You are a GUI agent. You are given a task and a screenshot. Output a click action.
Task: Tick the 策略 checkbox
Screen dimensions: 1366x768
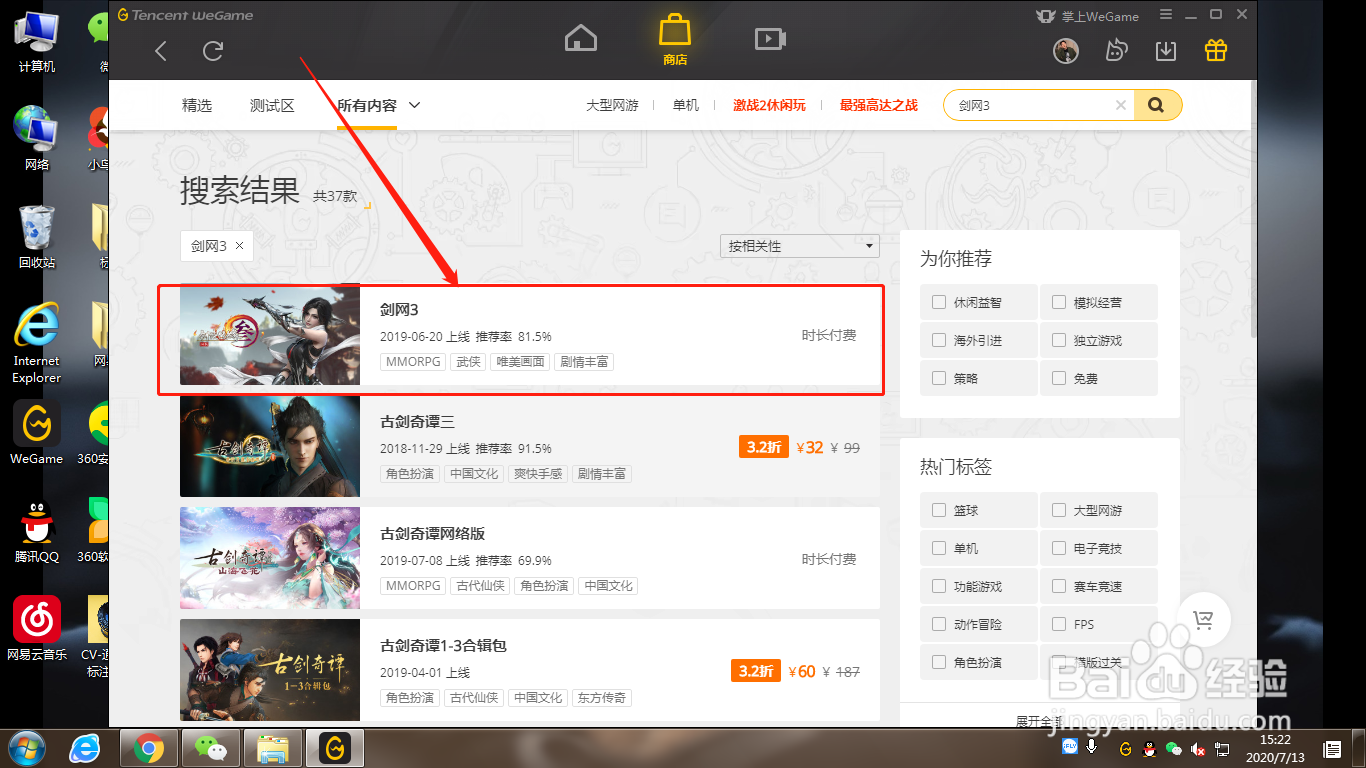point(939,378)
